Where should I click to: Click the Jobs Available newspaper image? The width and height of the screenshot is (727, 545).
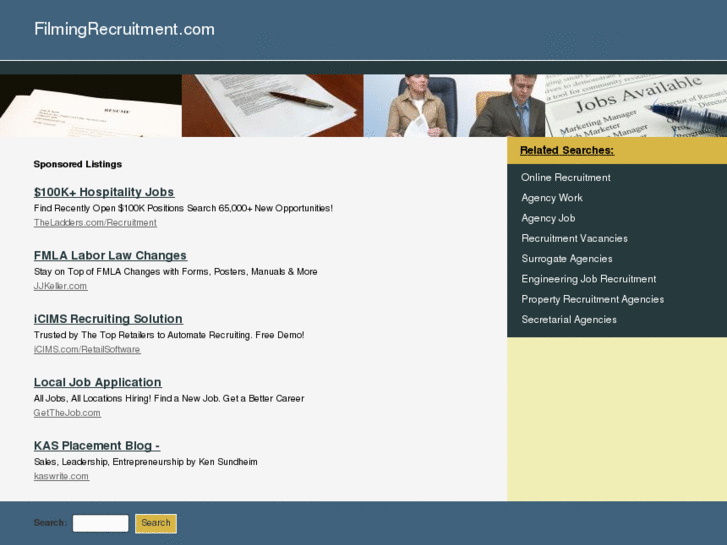636,106
